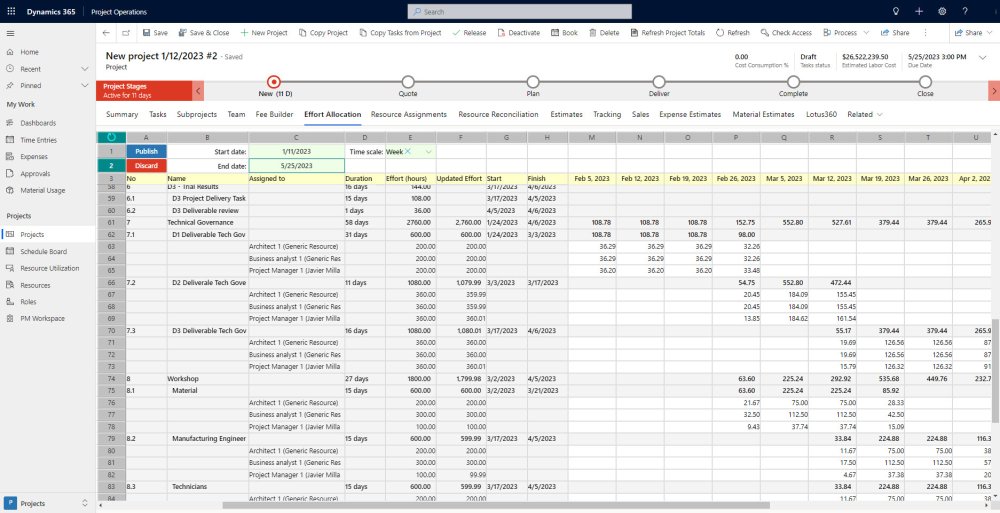
Task: Click the End date field 5/25/2023
Action: tap(297, 166)
